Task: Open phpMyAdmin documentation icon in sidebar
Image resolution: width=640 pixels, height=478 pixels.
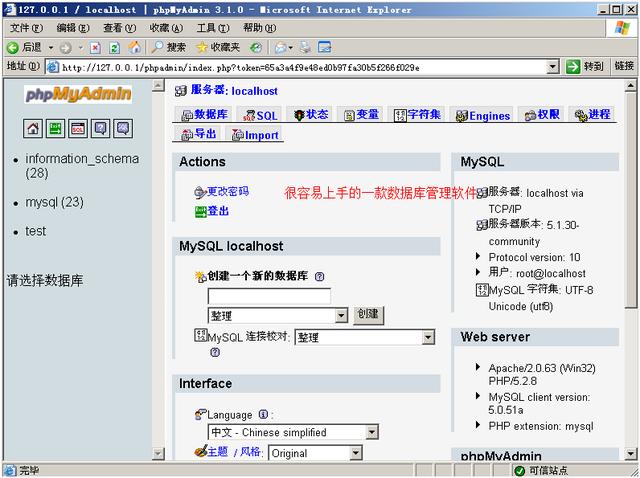Action: (x=100, y=129)
